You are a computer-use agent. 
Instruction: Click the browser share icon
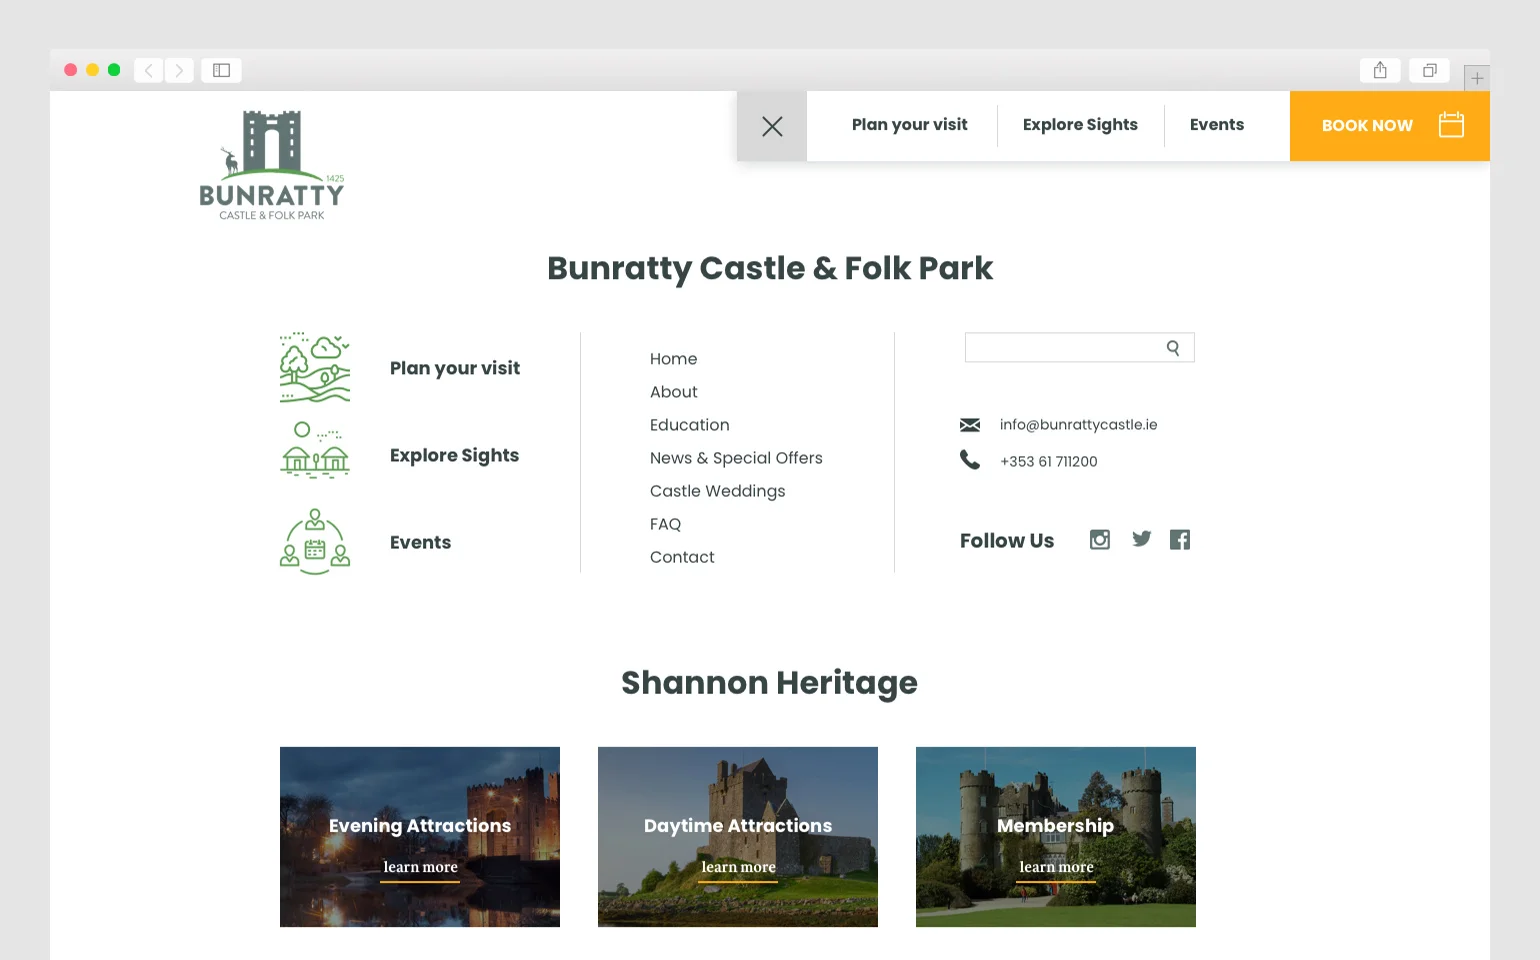coord(1380,70)
